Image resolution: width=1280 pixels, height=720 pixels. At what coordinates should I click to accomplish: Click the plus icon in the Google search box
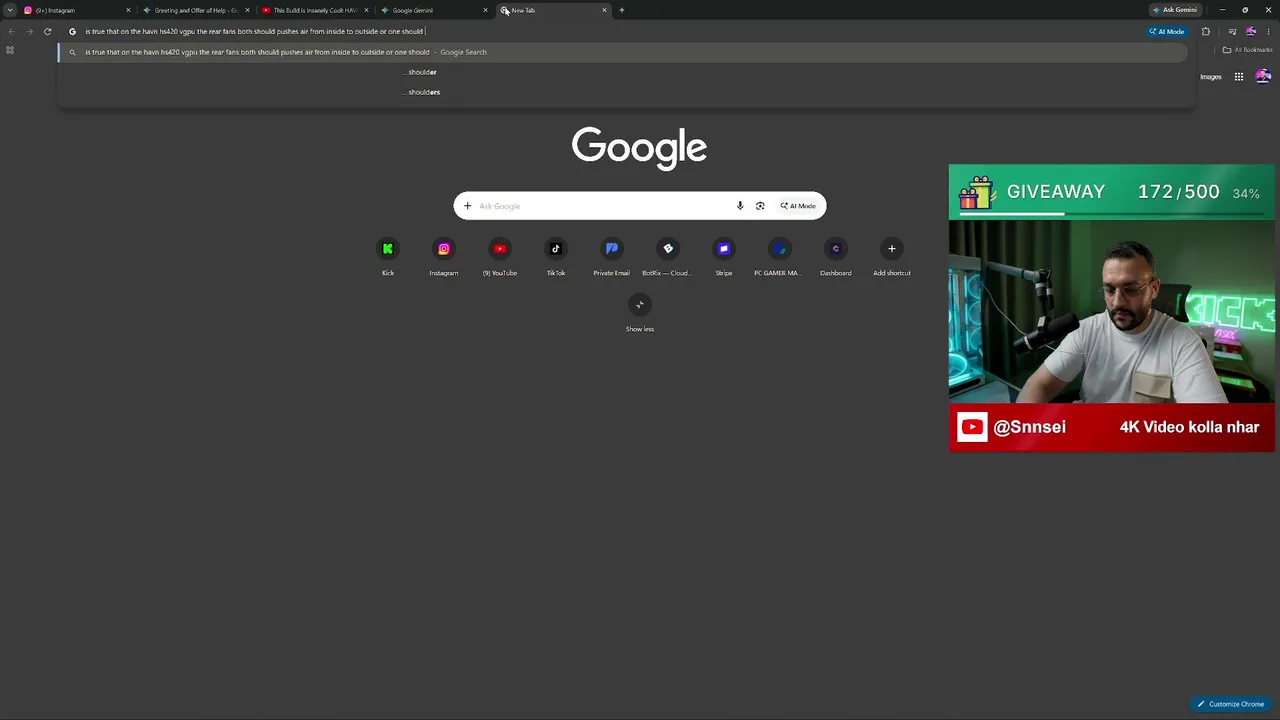(x=467, y=206)
